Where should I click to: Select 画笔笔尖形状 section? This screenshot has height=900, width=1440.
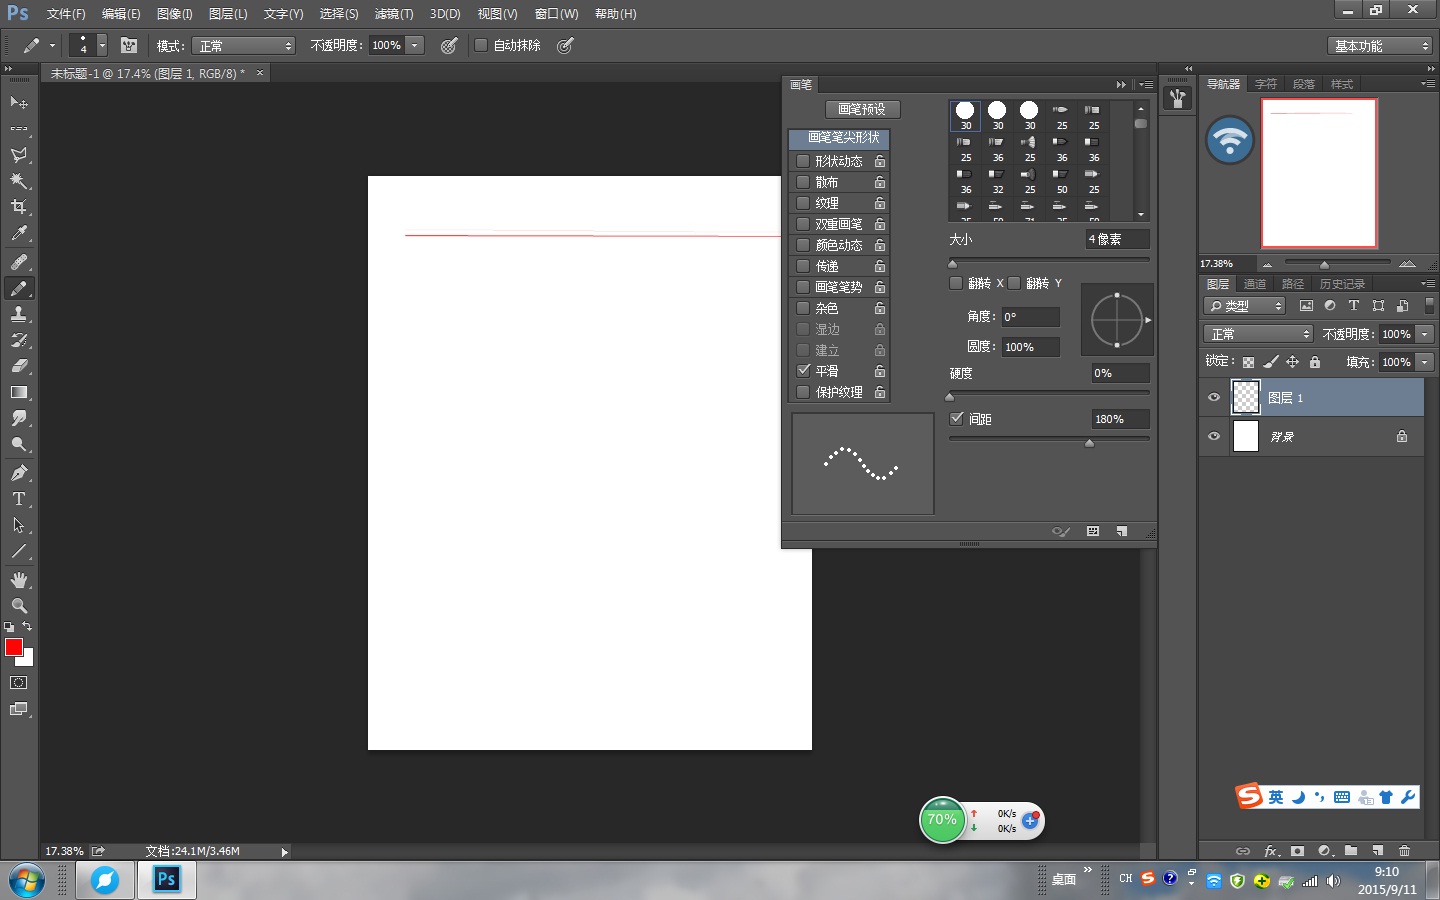(x=839, y=138)
